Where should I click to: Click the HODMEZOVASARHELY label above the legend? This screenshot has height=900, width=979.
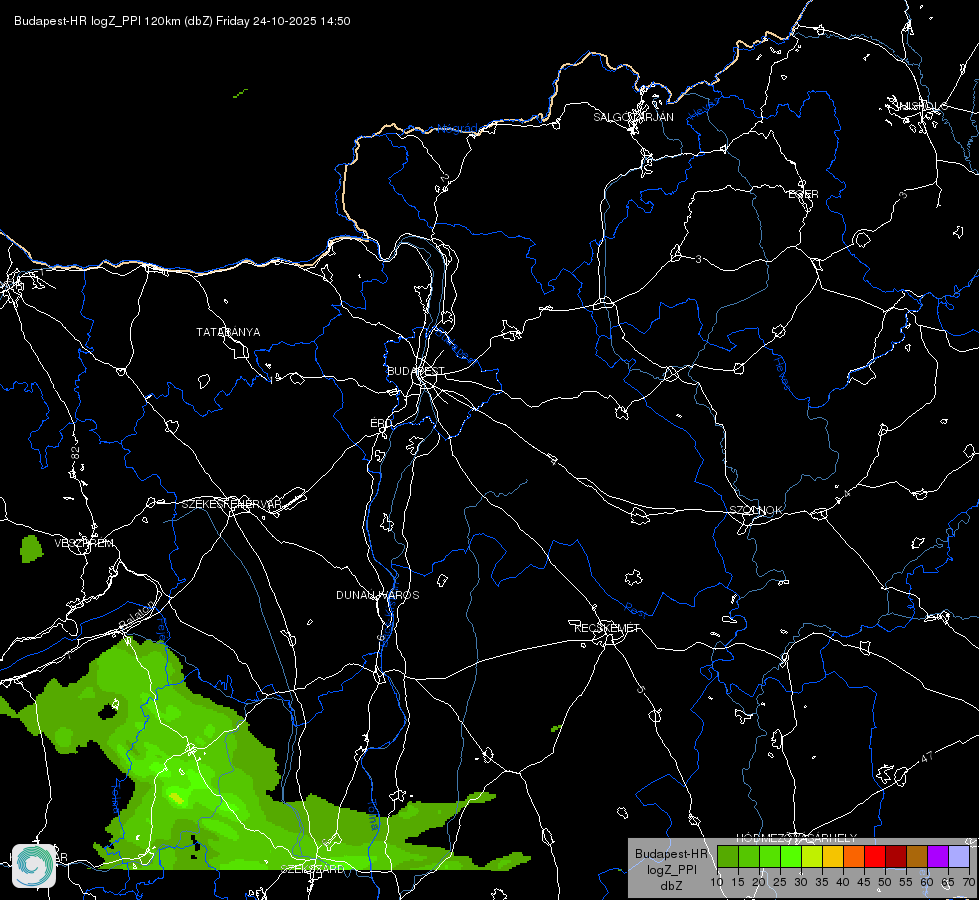tap(797, 838)
